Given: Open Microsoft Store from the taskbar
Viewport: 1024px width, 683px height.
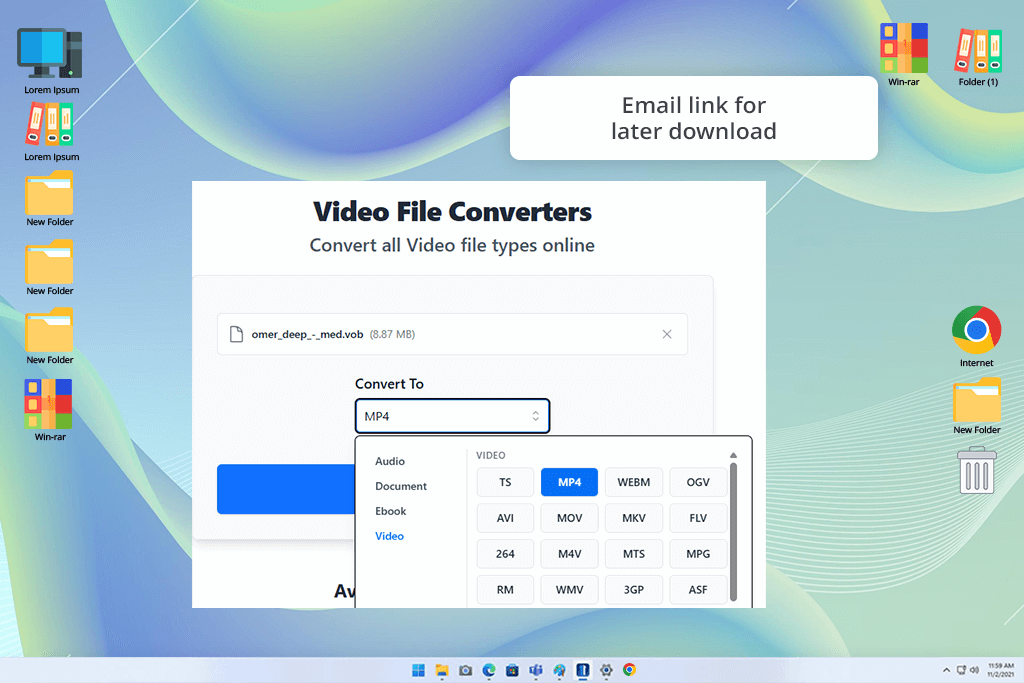Looking at the screenshot, I should (513, 670).
